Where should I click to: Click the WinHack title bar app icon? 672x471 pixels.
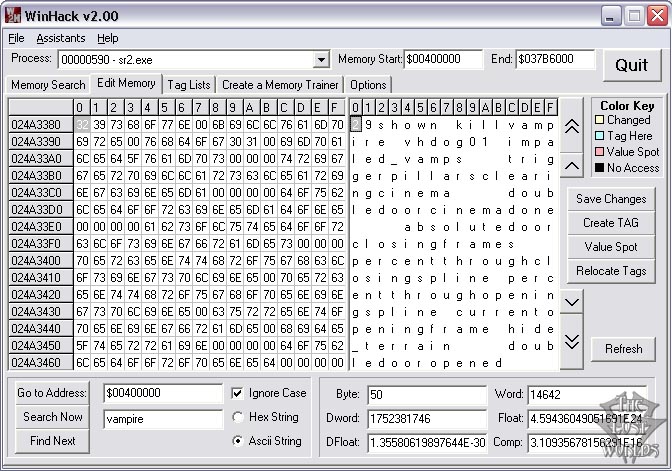pyautogui.click(x=13, y=16)
